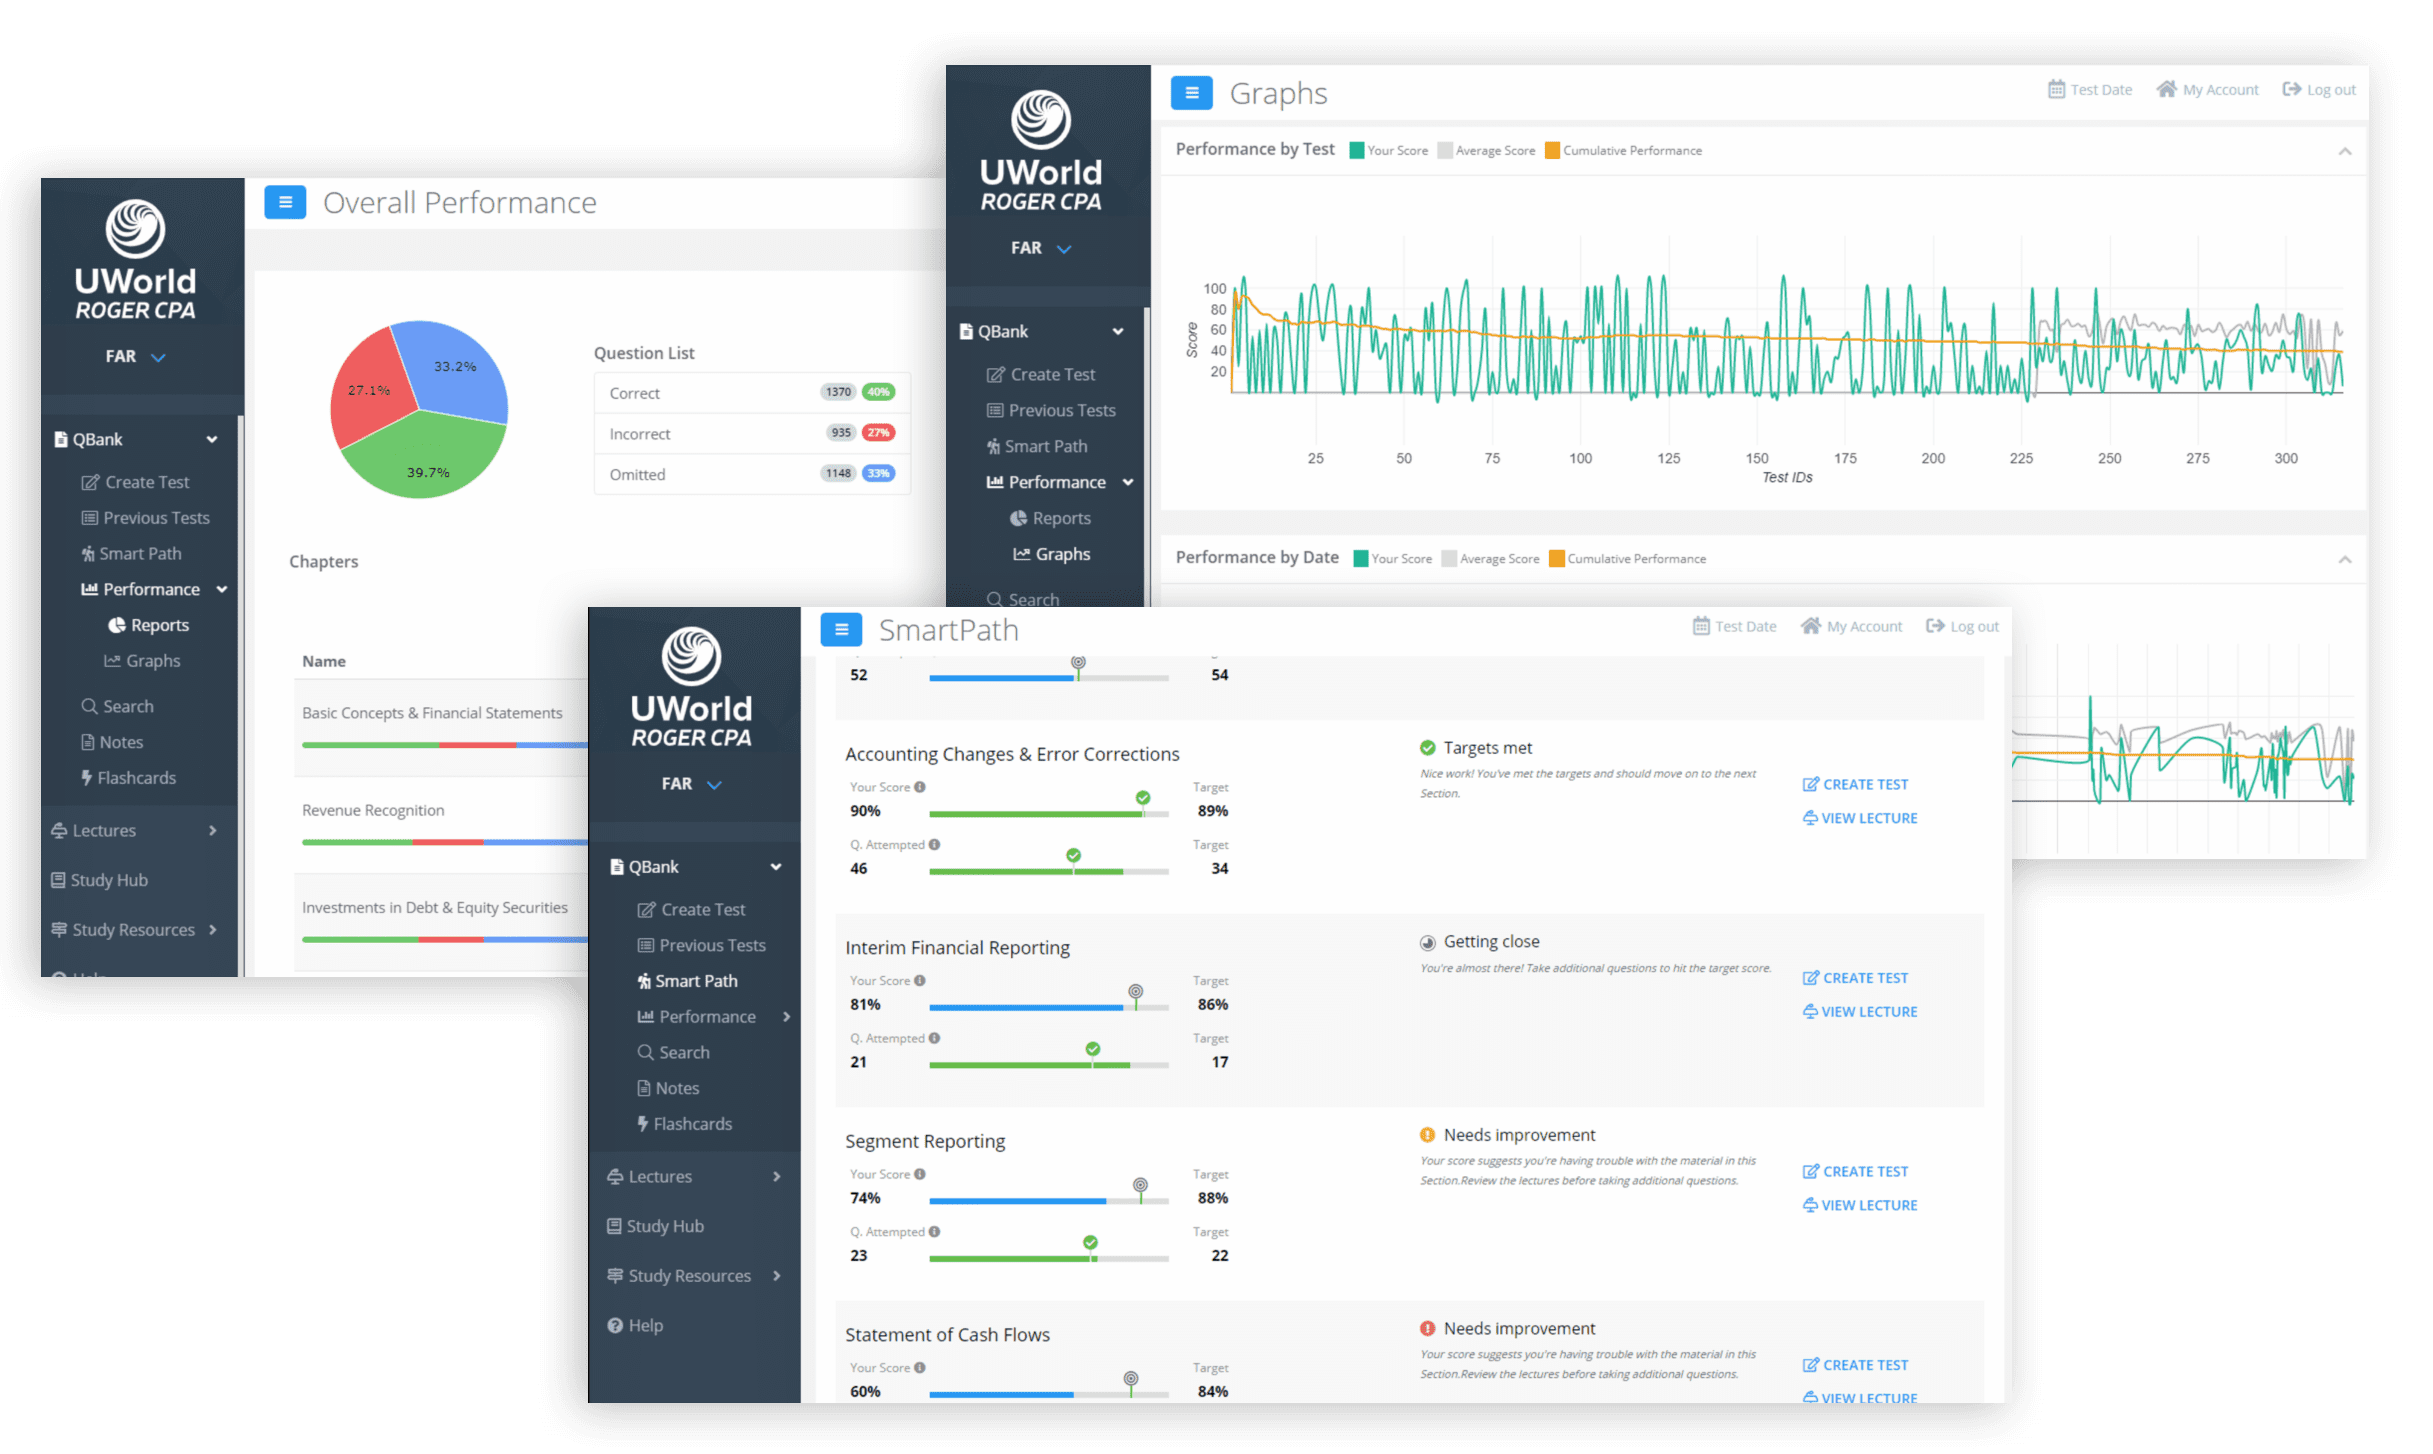Click Revenue Recognition chapter row
2433x1454 pixels.
point(441,825)
